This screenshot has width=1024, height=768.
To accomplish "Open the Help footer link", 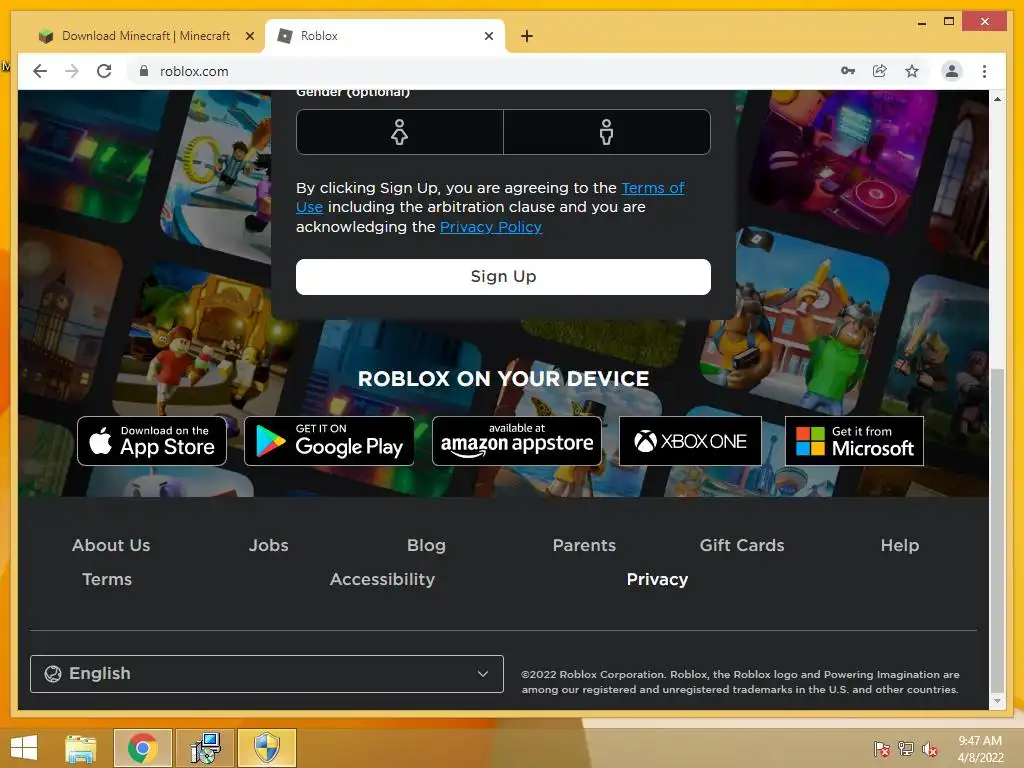I will [899, 545].
